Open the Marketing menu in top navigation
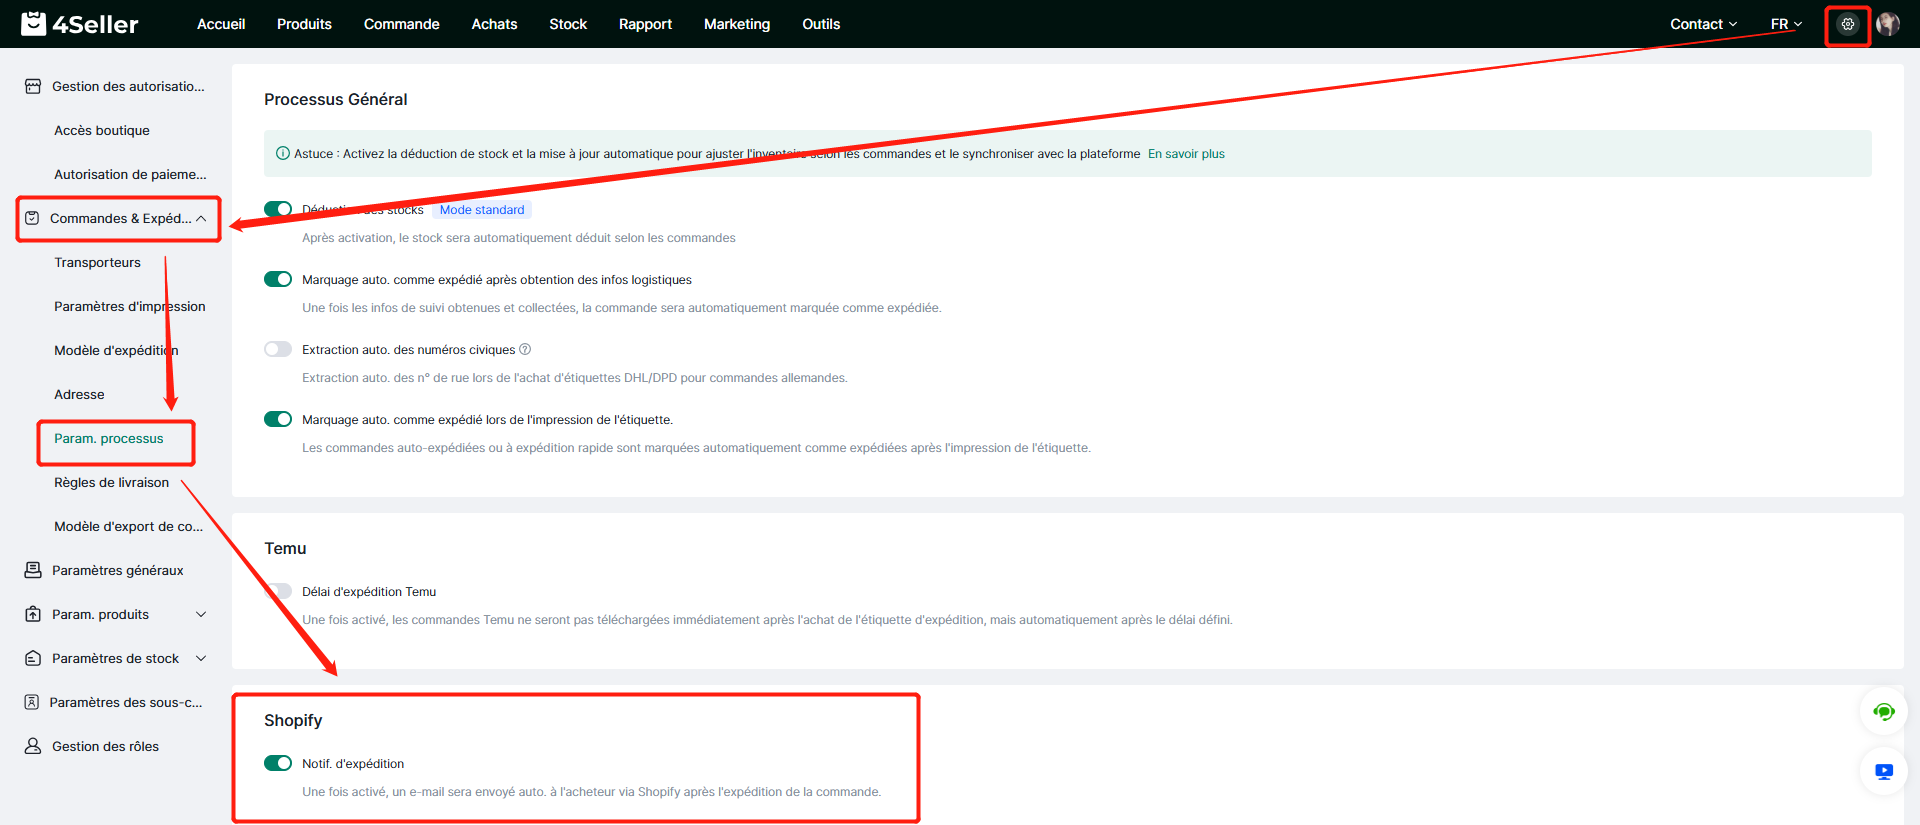 click(736, 24)
